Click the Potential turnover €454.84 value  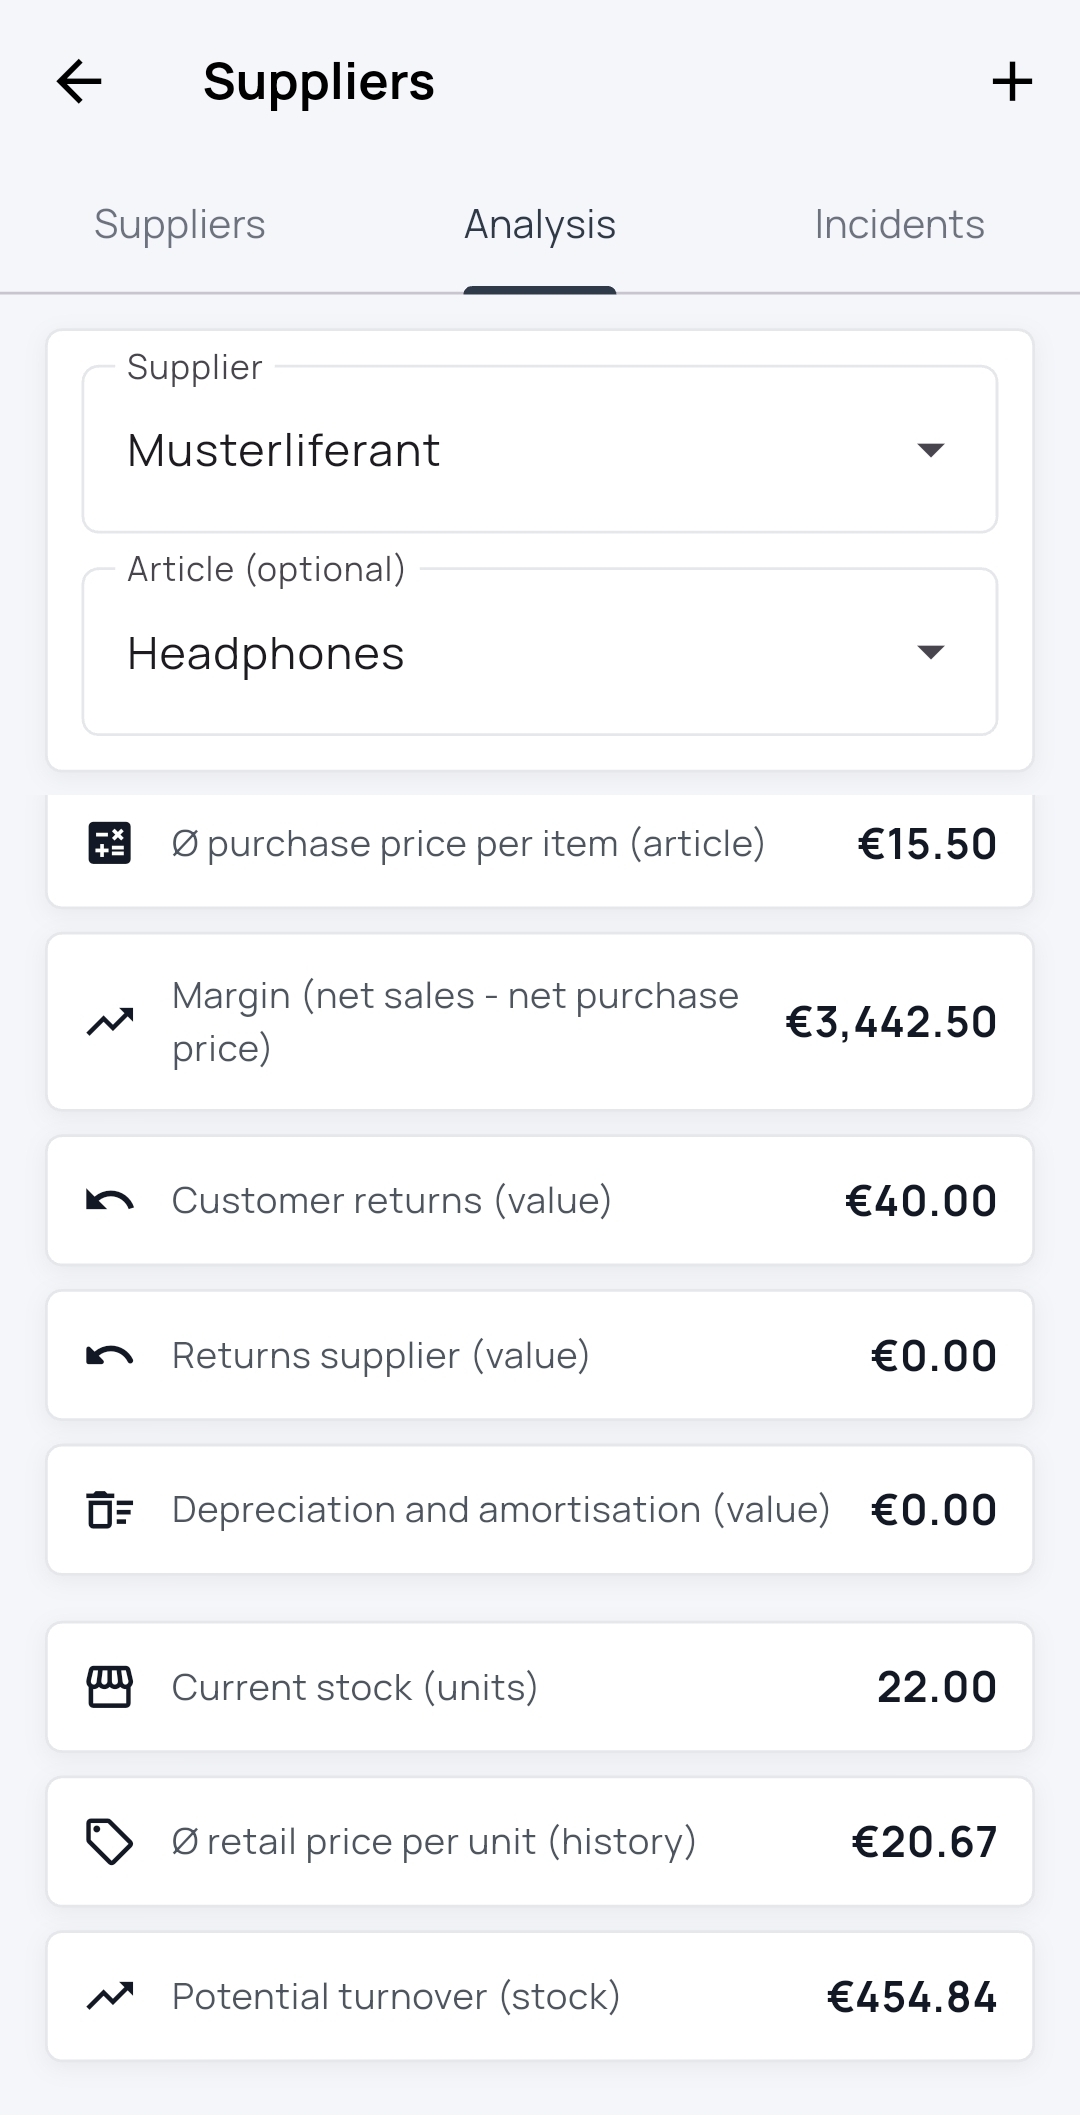pos(911,1997)
